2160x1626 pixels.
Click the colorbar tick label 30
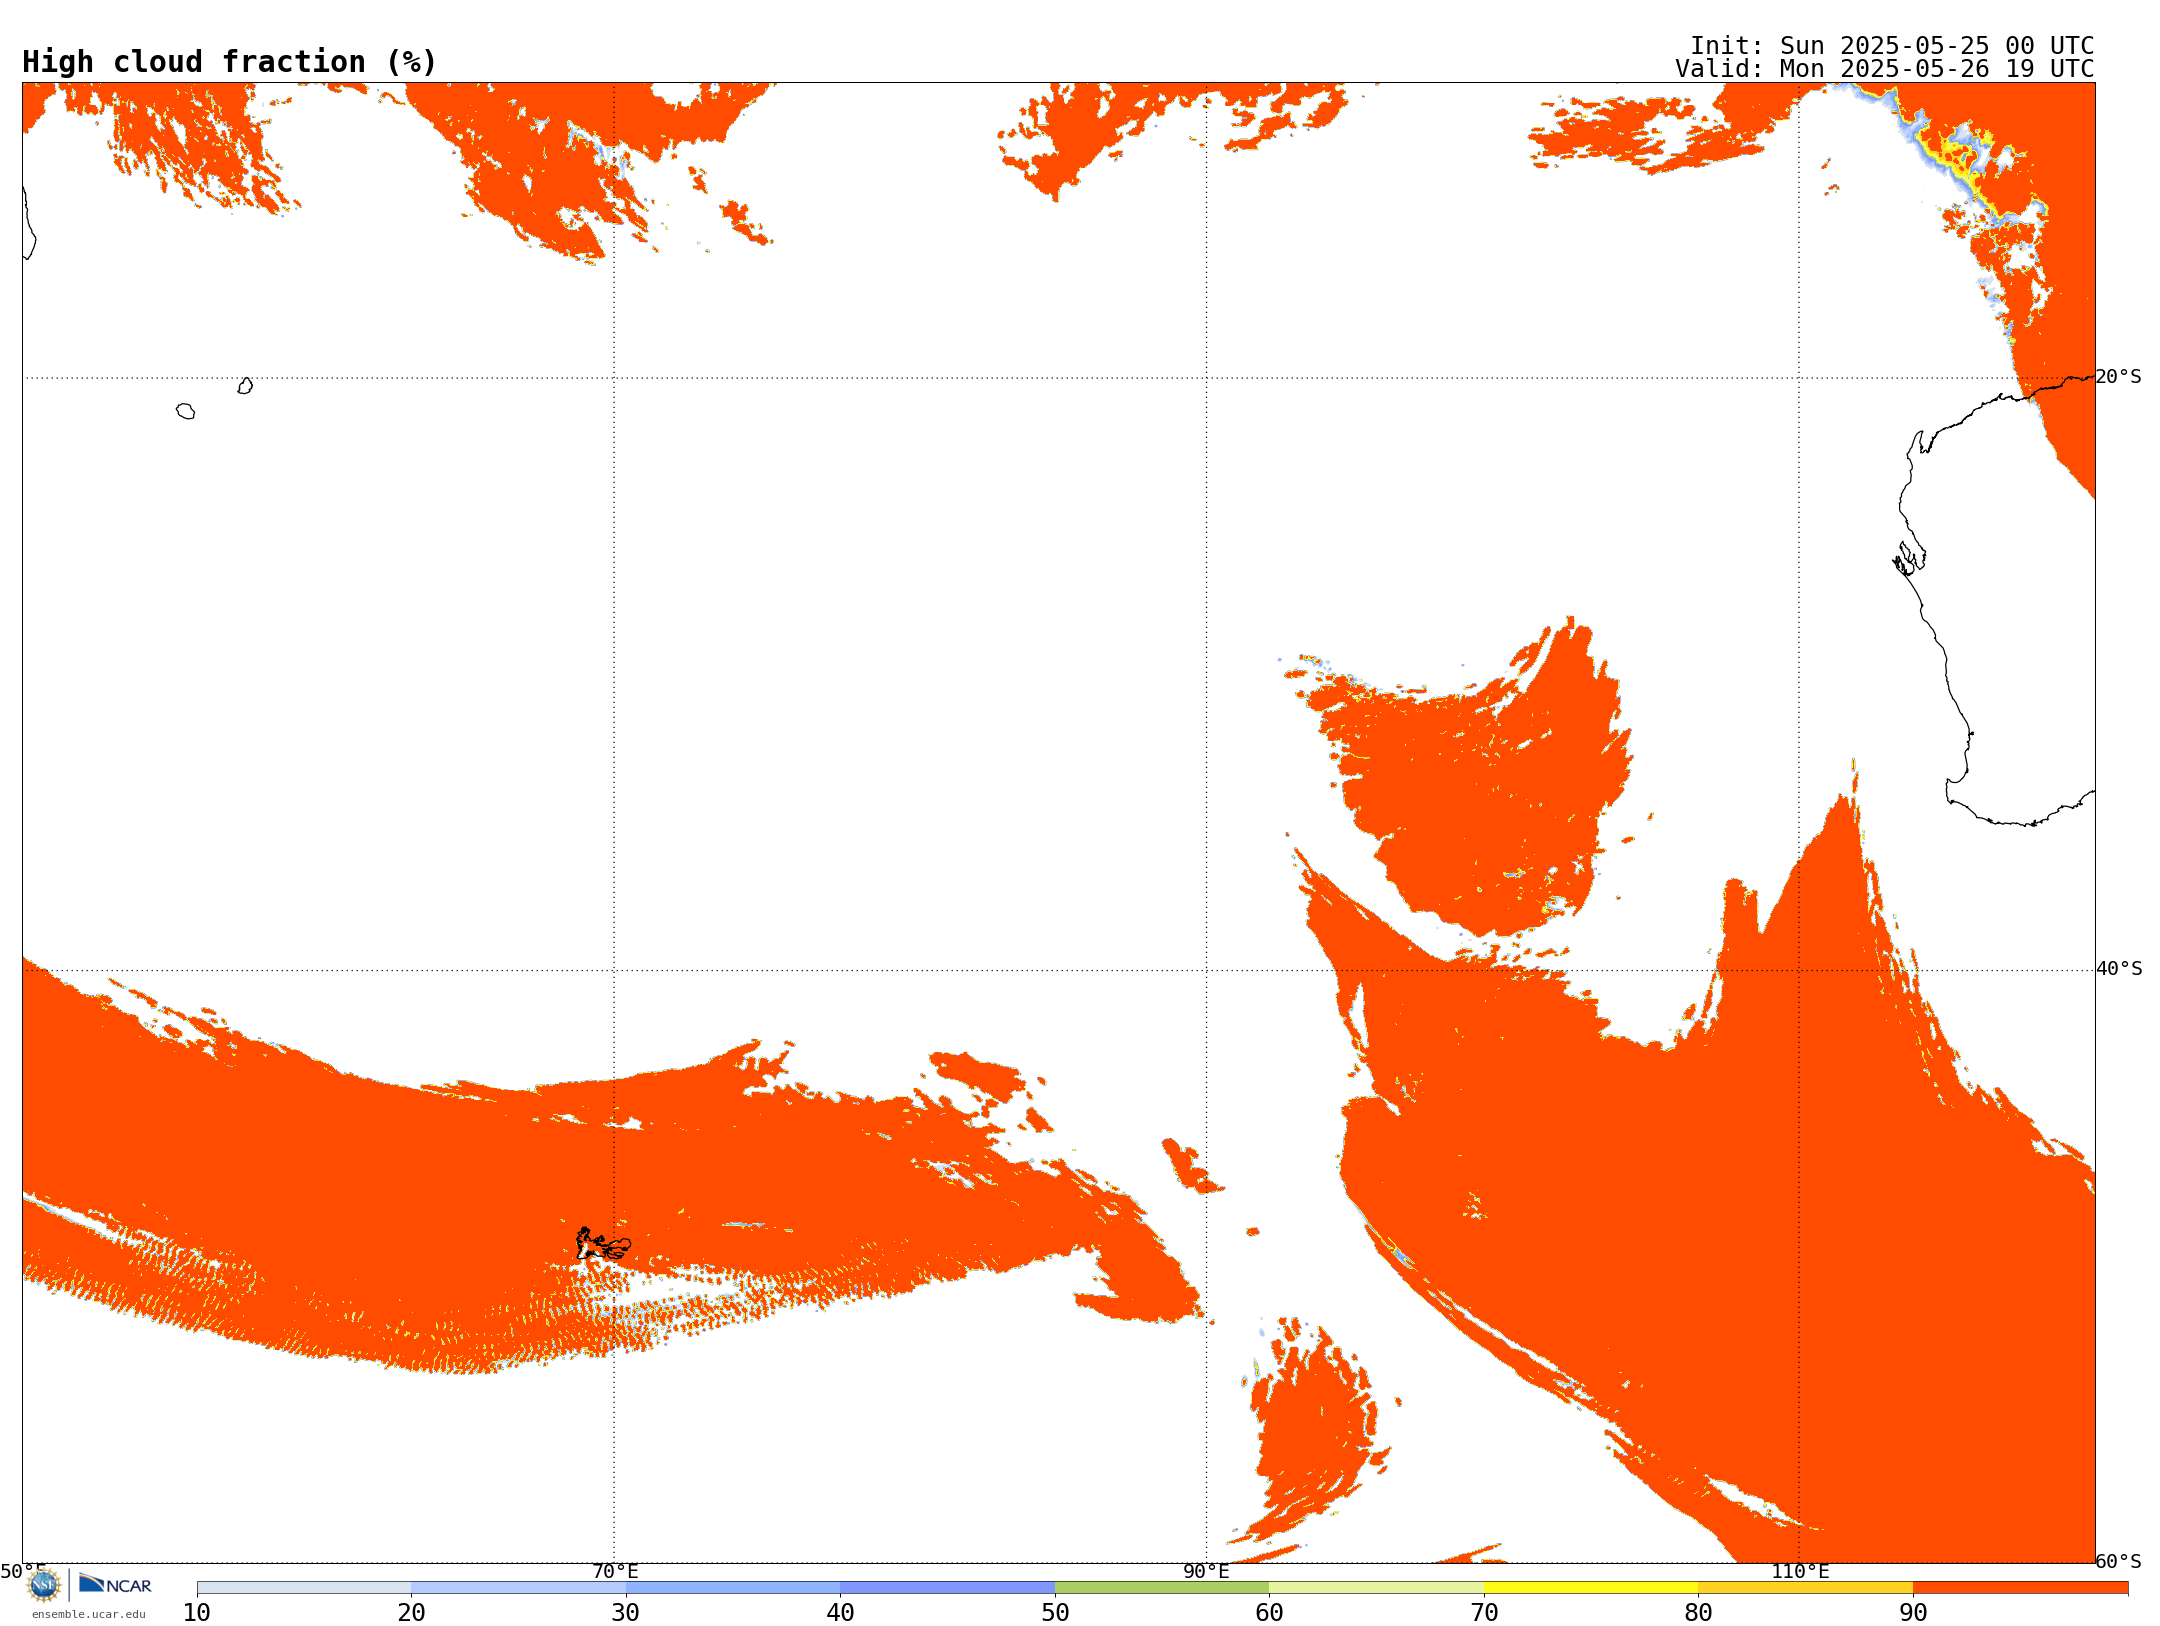626,1613
